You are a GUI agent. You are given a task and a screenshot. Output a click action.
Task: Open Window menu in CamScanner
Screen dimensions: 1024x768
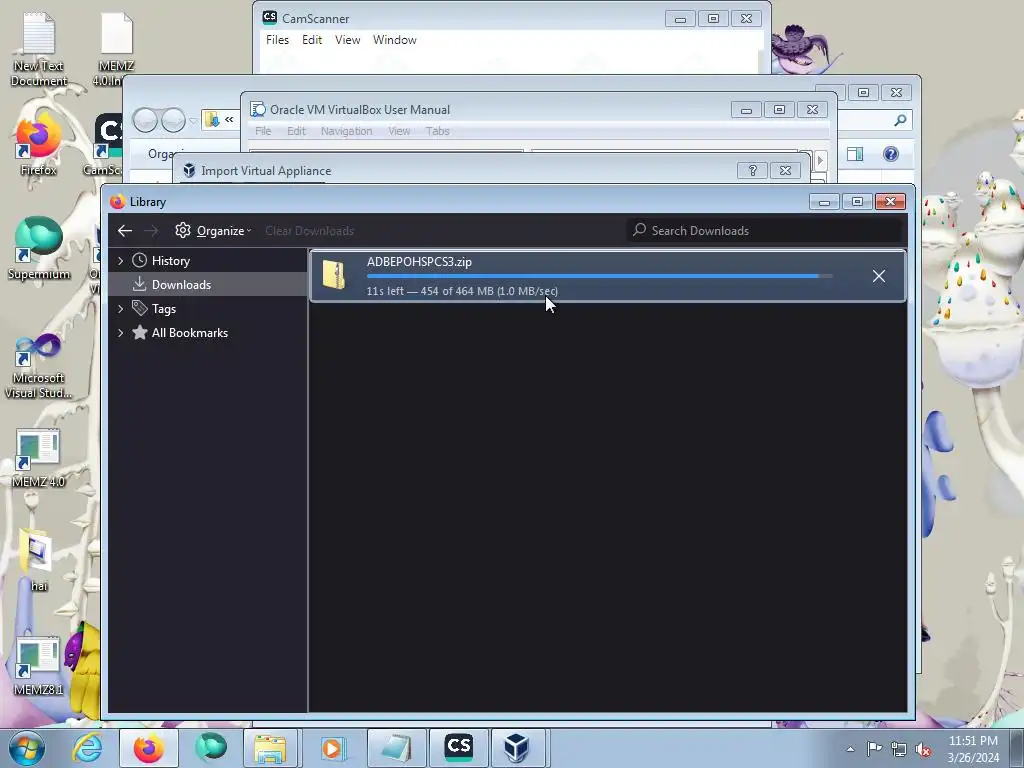point(394,40)
